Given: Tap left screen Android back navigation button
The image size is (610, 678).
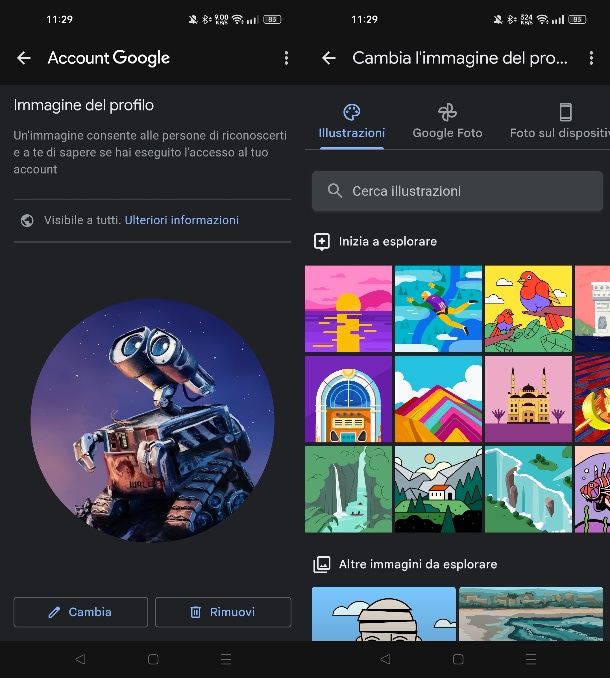Looking at the screenshot, I should tap(80, 659).
